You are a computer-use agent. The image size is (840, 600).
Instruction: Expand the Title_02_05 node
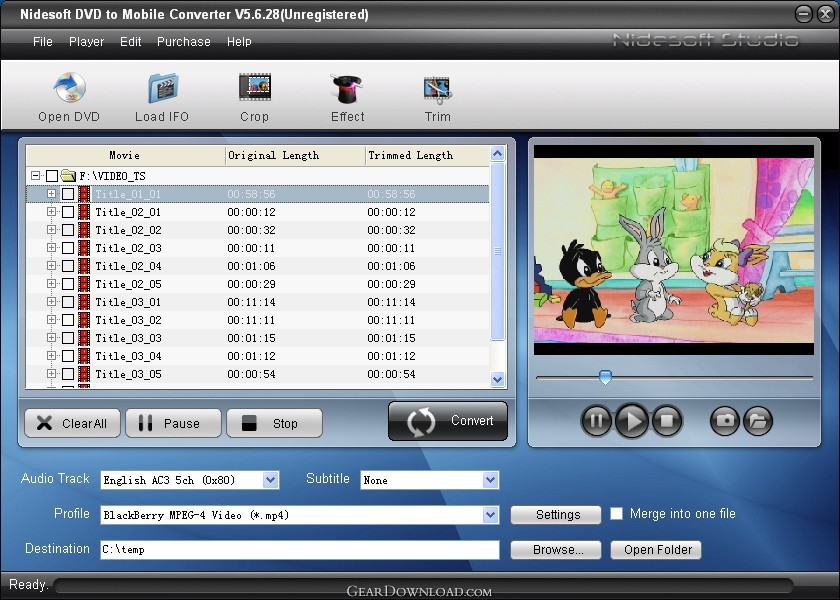click(51, 283)
